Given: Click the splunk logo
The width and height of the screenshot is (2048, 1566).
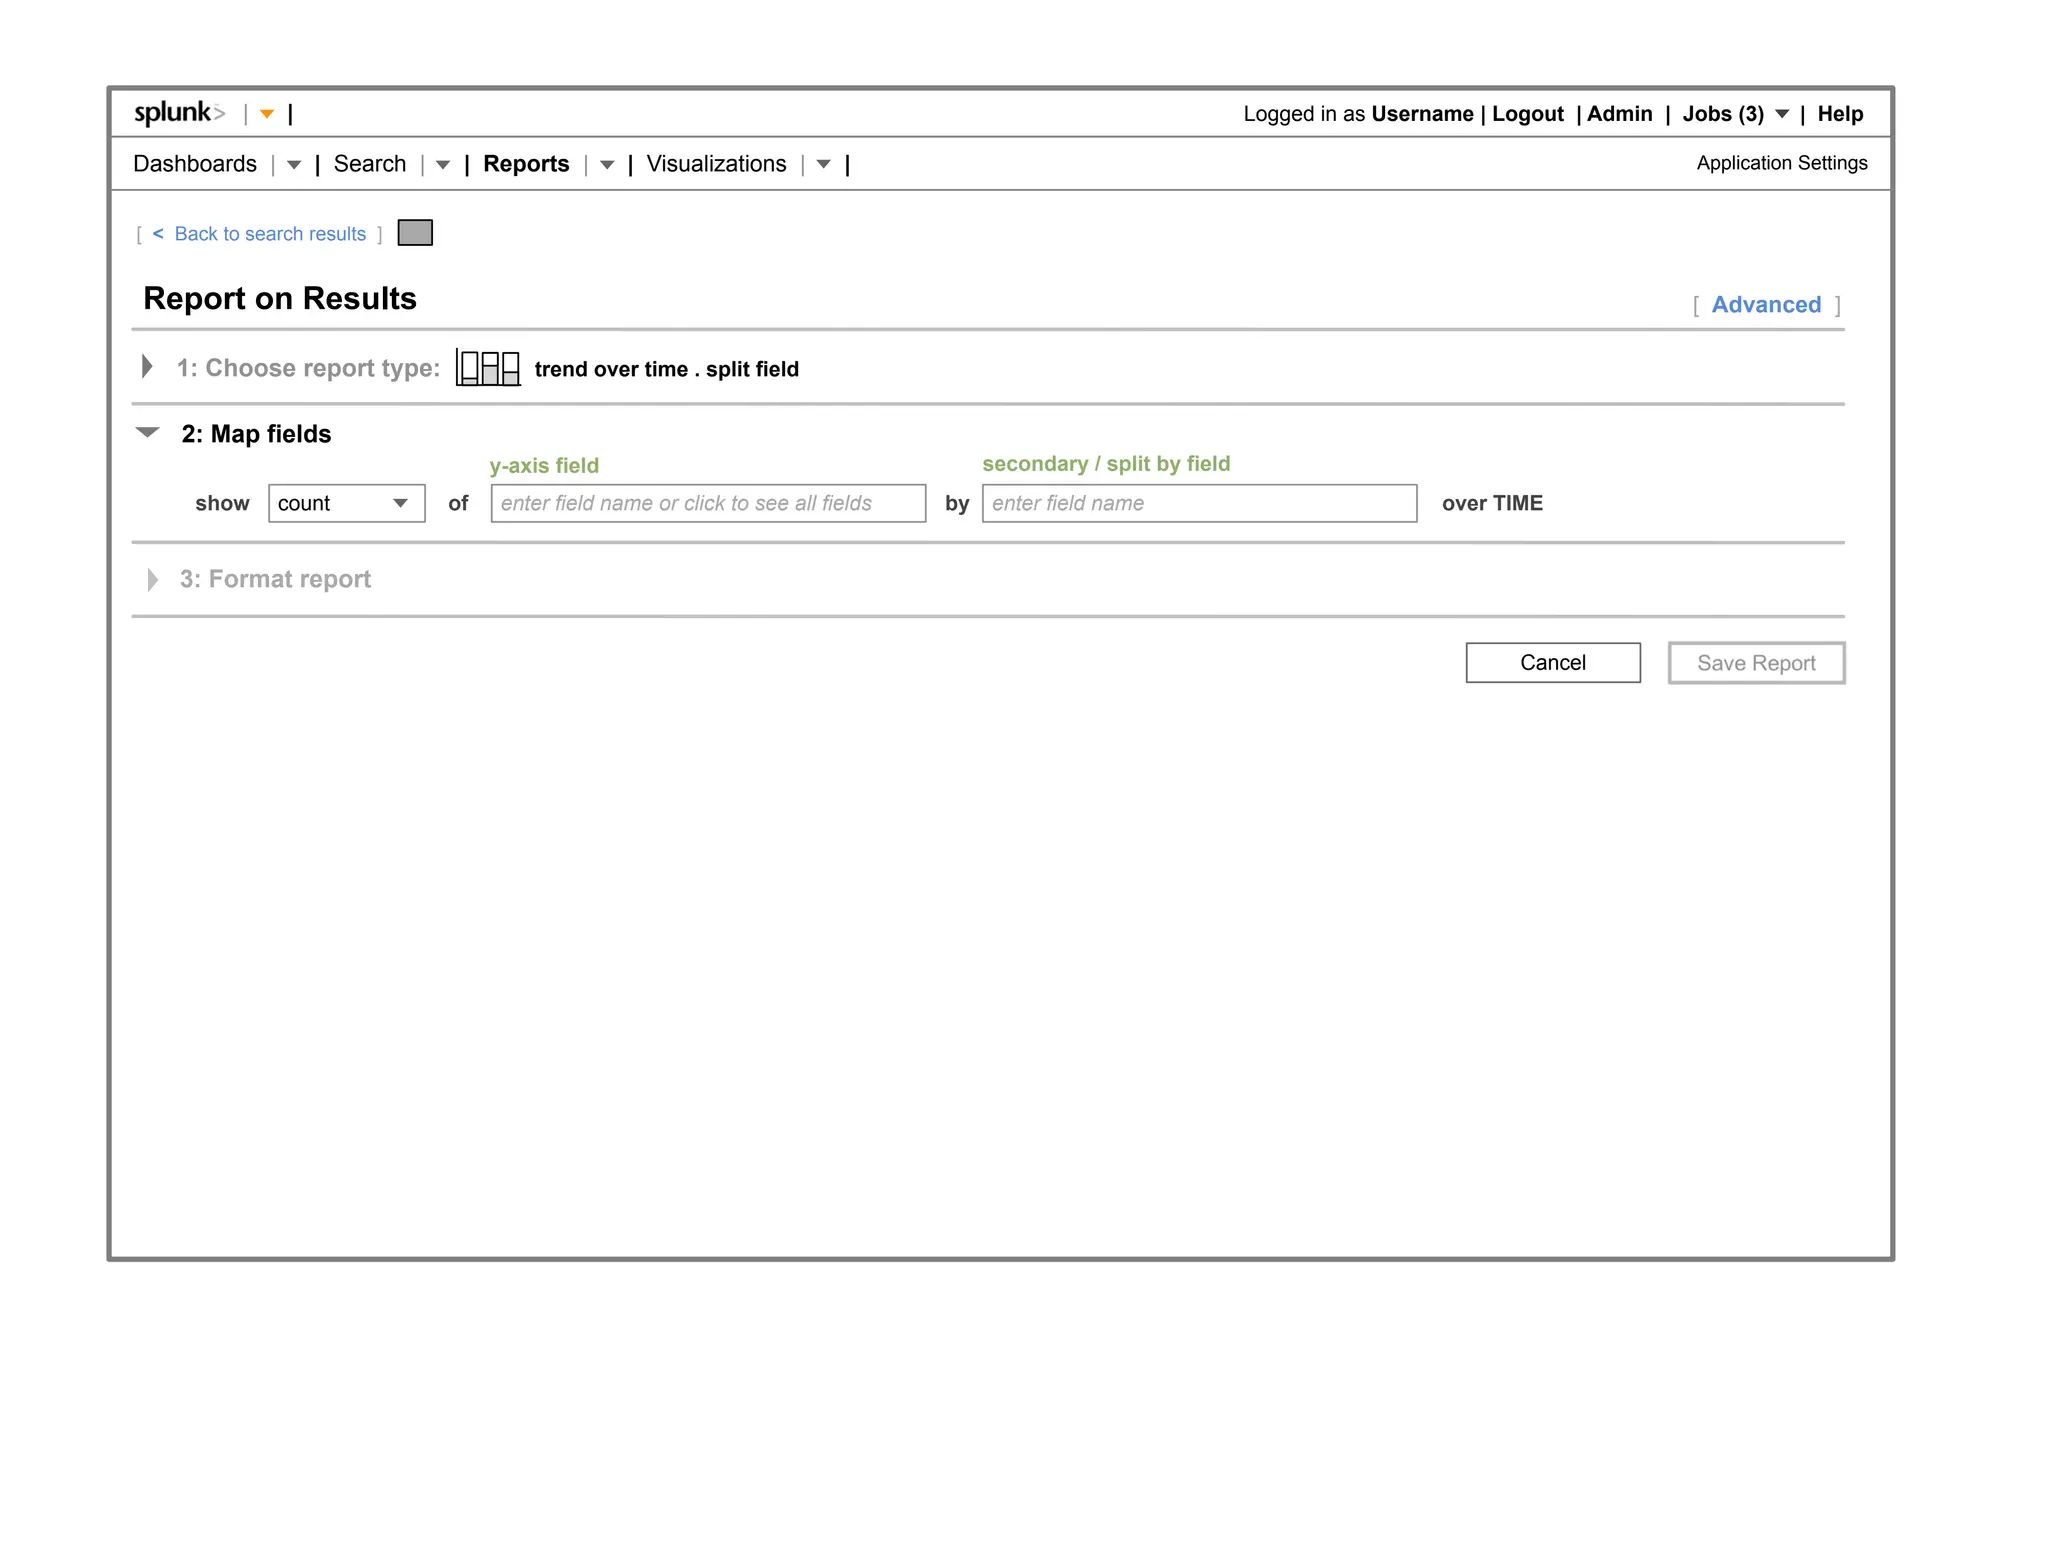Looking at the screenshot, I should coord(180,113).
